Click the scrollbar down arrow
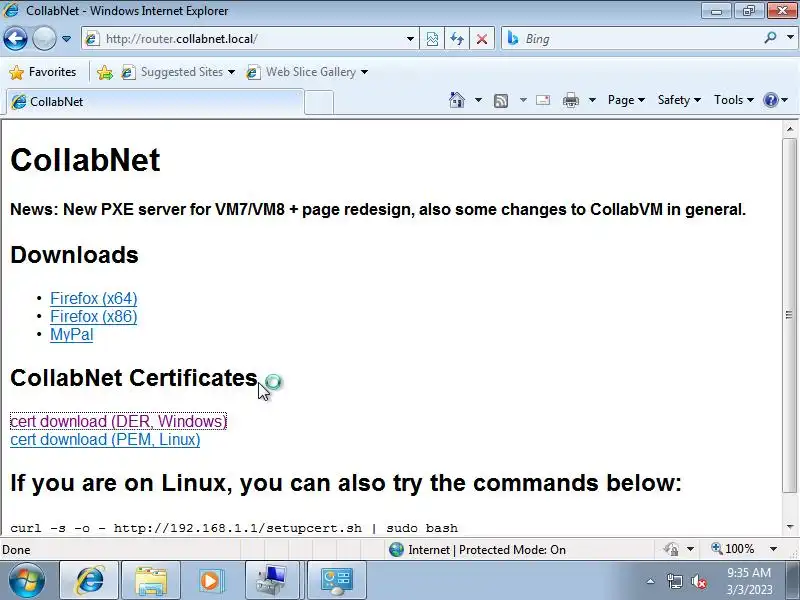Screen dimensions: 800x600 [790, 527]
